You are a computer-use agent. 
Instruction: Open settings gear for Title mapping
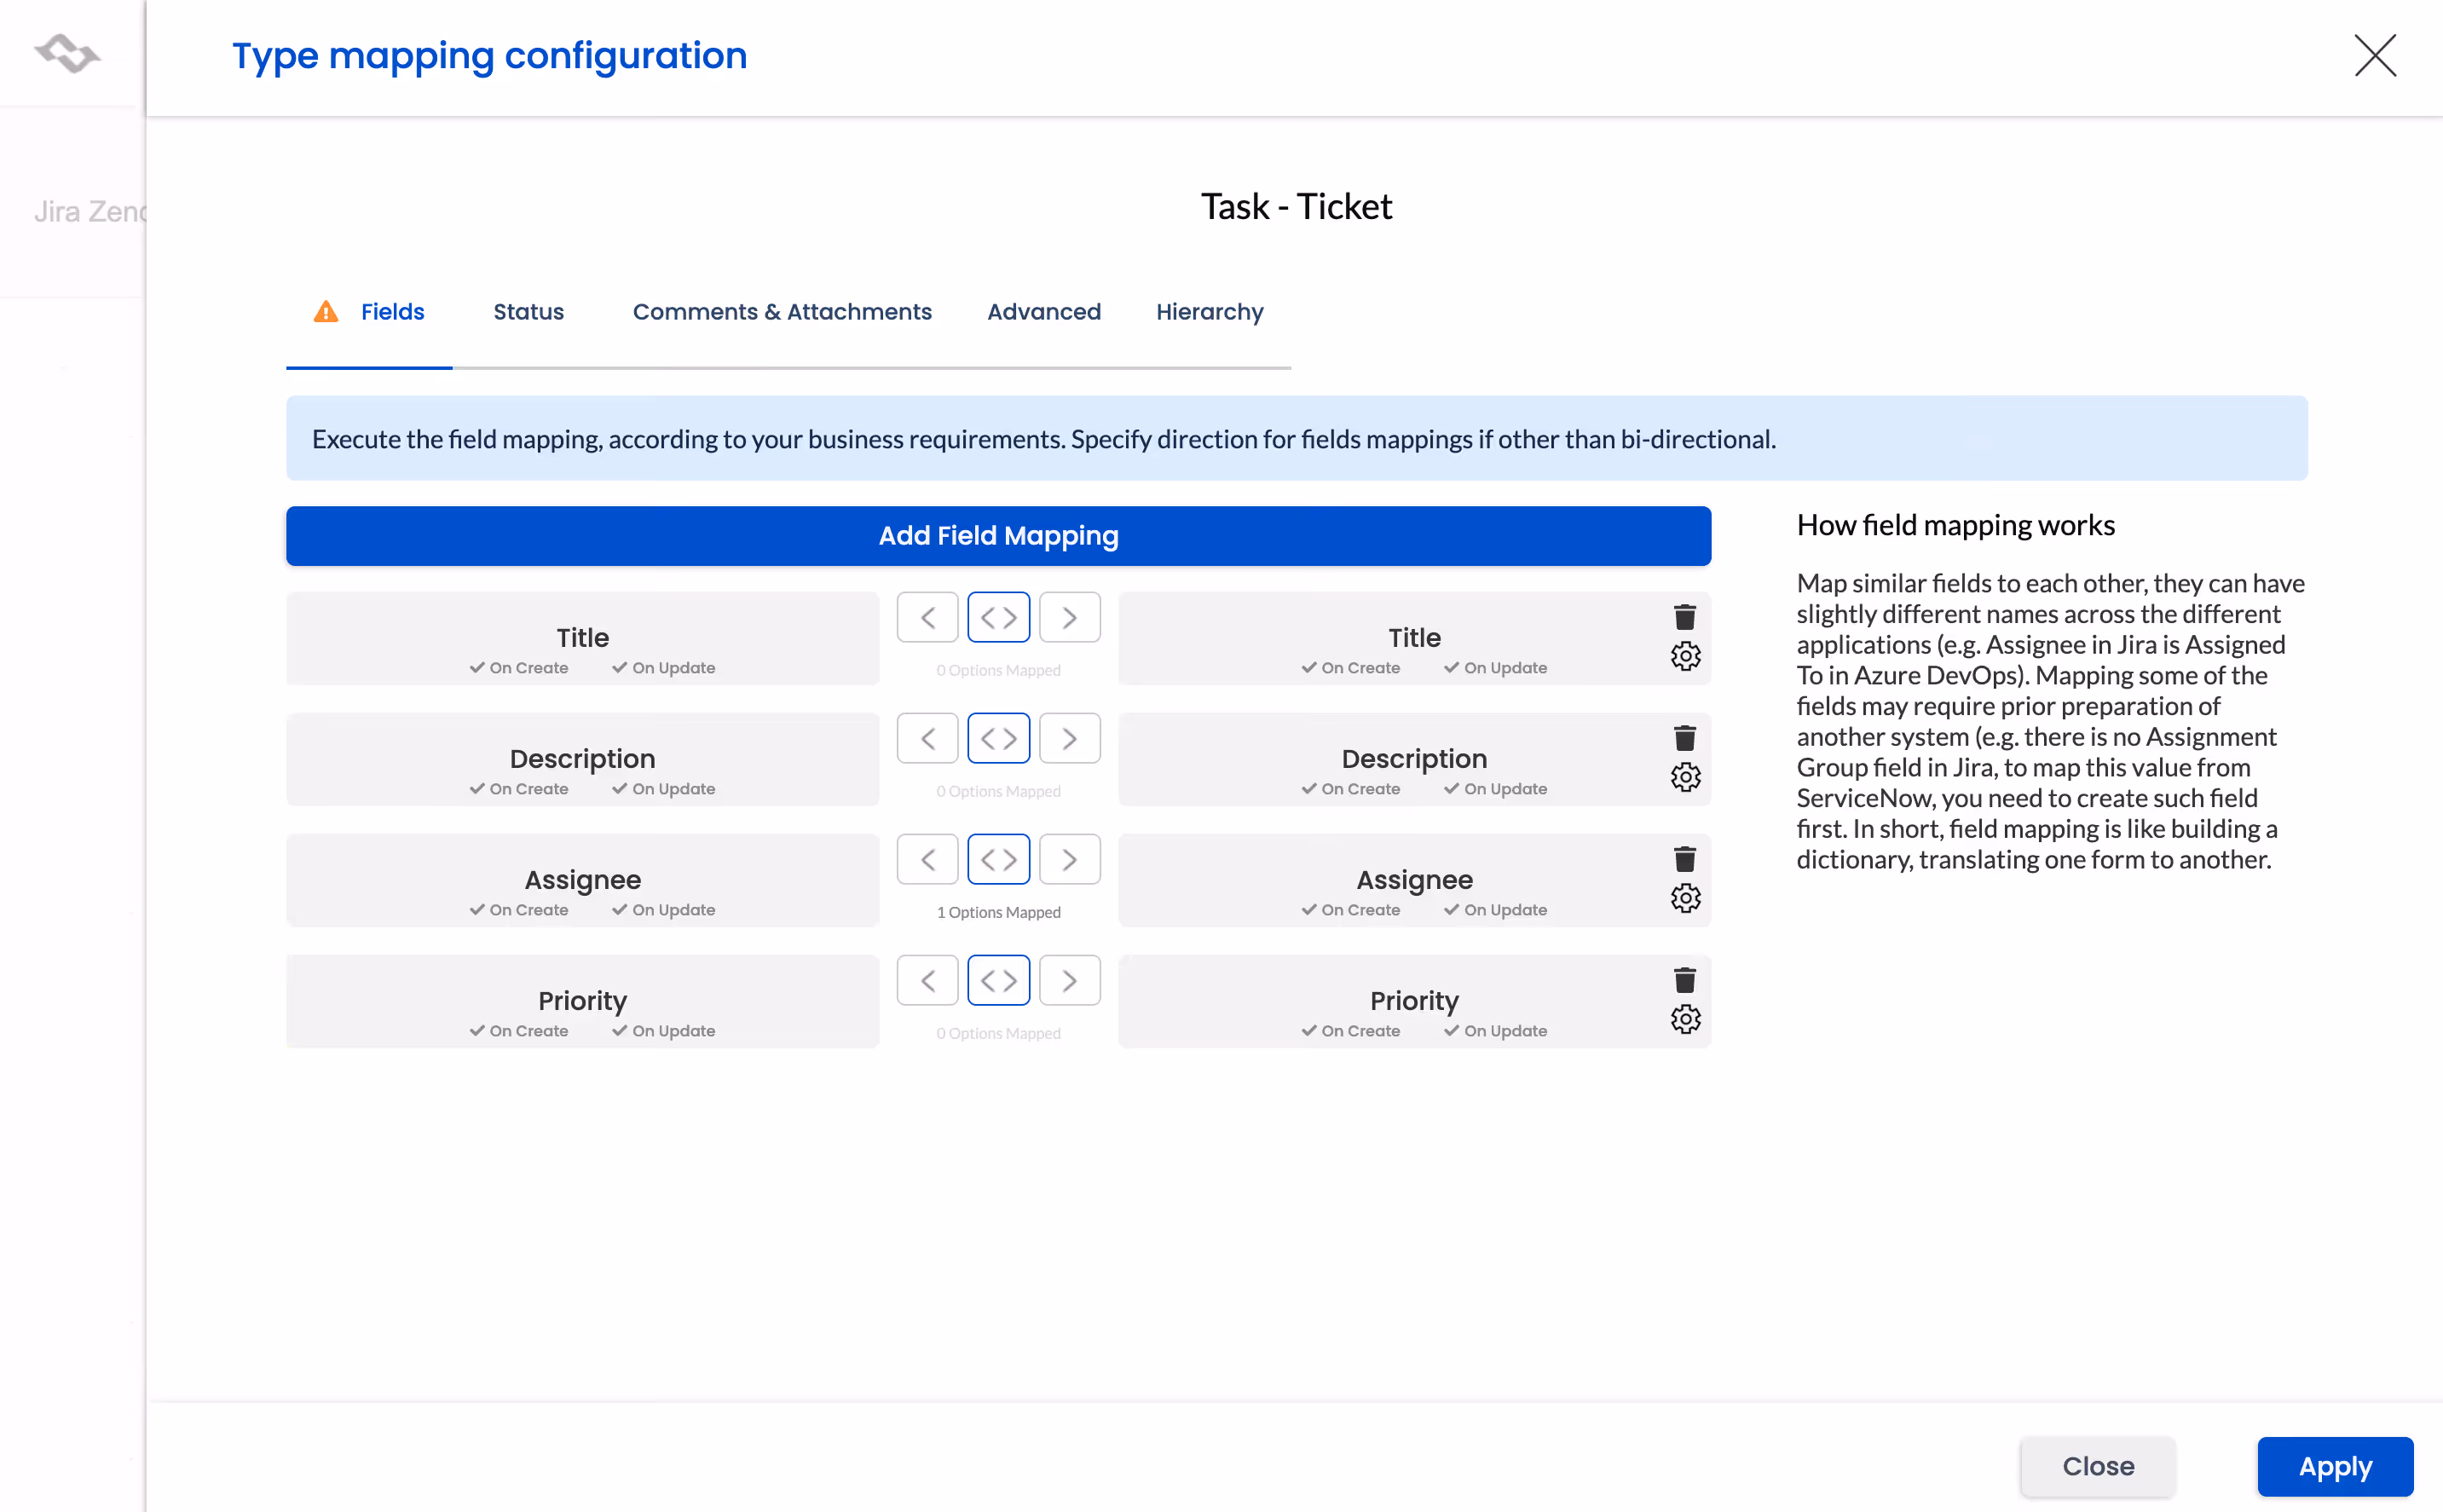1685,657
